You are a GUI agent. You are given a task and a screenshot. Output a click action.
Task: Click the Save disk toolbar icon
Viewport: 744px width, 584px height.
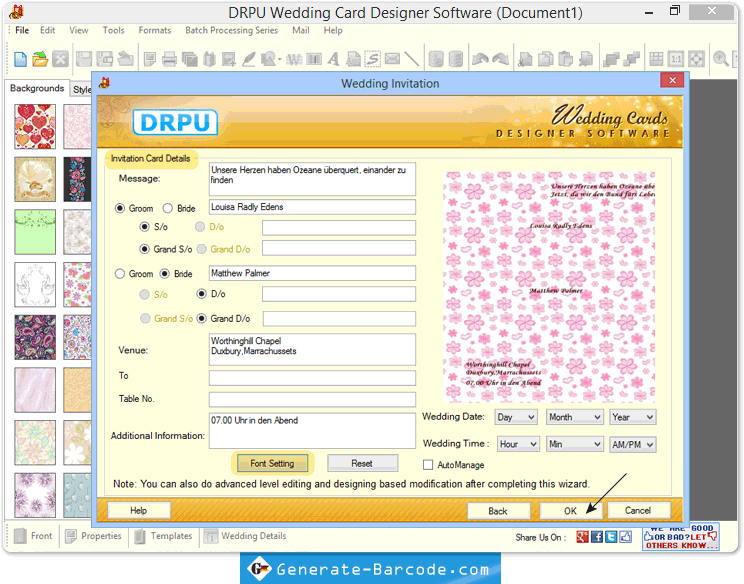[84, 59]
